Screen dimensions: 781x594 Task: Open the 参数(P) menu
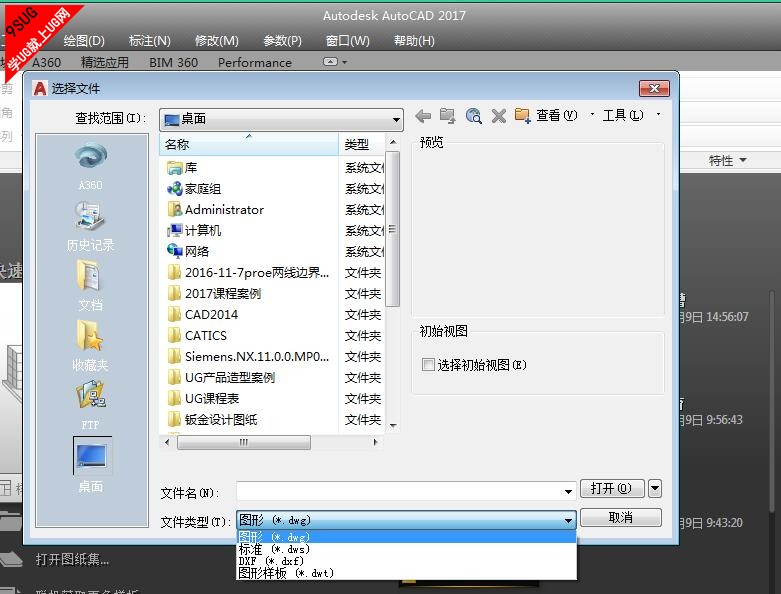tap(282, 41)
